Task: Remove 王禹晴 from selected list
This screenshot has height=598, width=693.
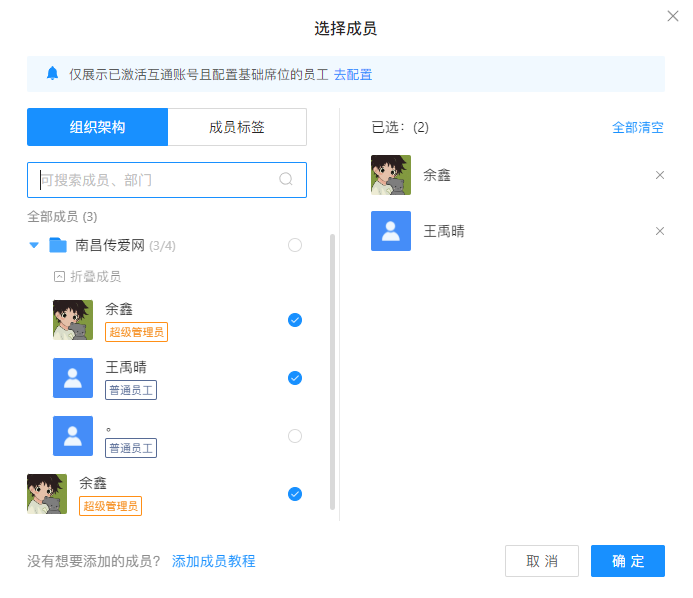Action: coord(659,231)
